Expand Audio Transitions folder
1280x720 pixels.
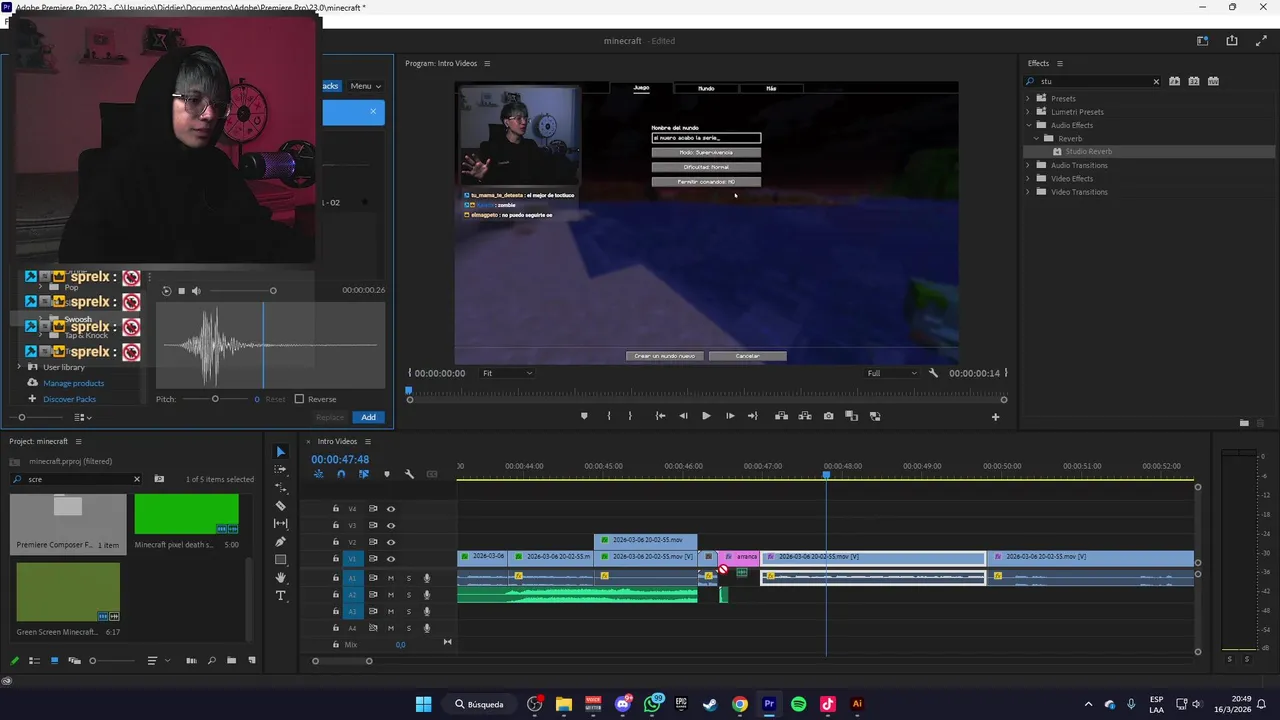1027,165
